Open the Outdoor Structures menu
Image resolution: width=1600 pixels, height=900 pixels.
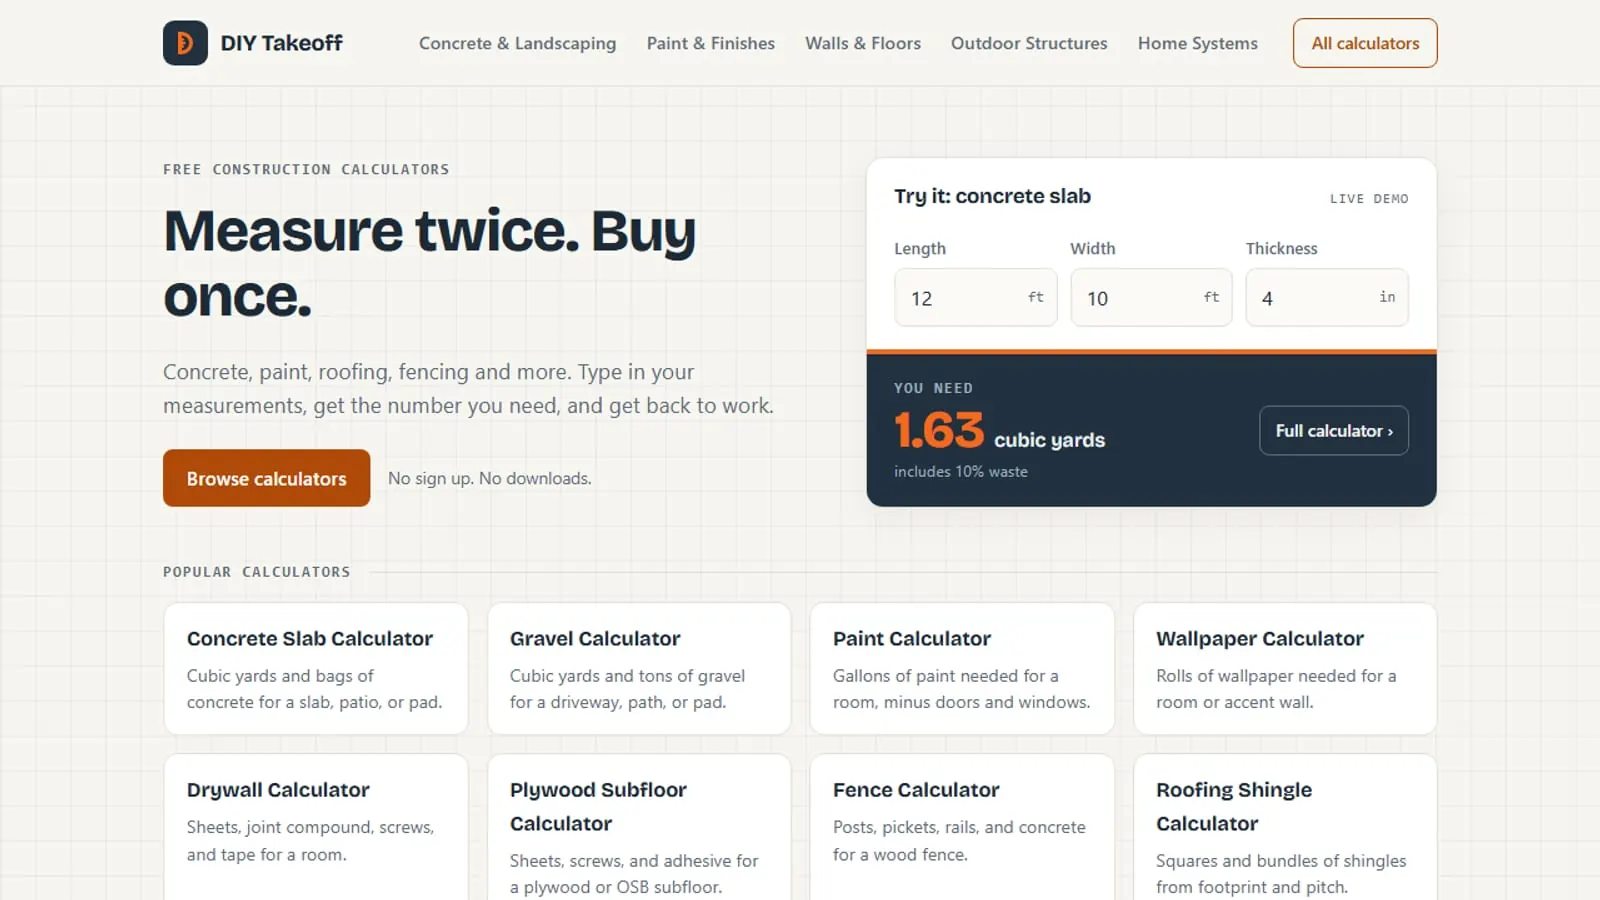click(1029, 43)
